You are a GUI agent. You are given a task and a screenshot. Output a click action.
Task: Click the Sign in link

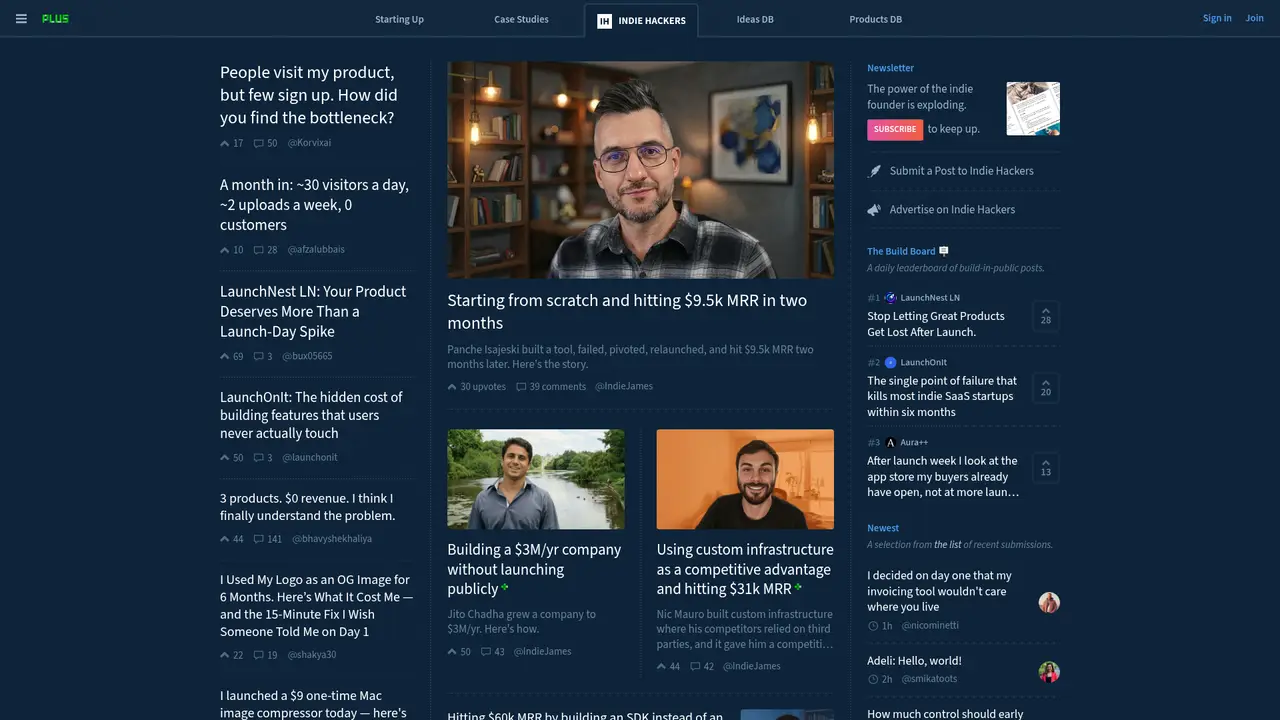pos(1217,19)
